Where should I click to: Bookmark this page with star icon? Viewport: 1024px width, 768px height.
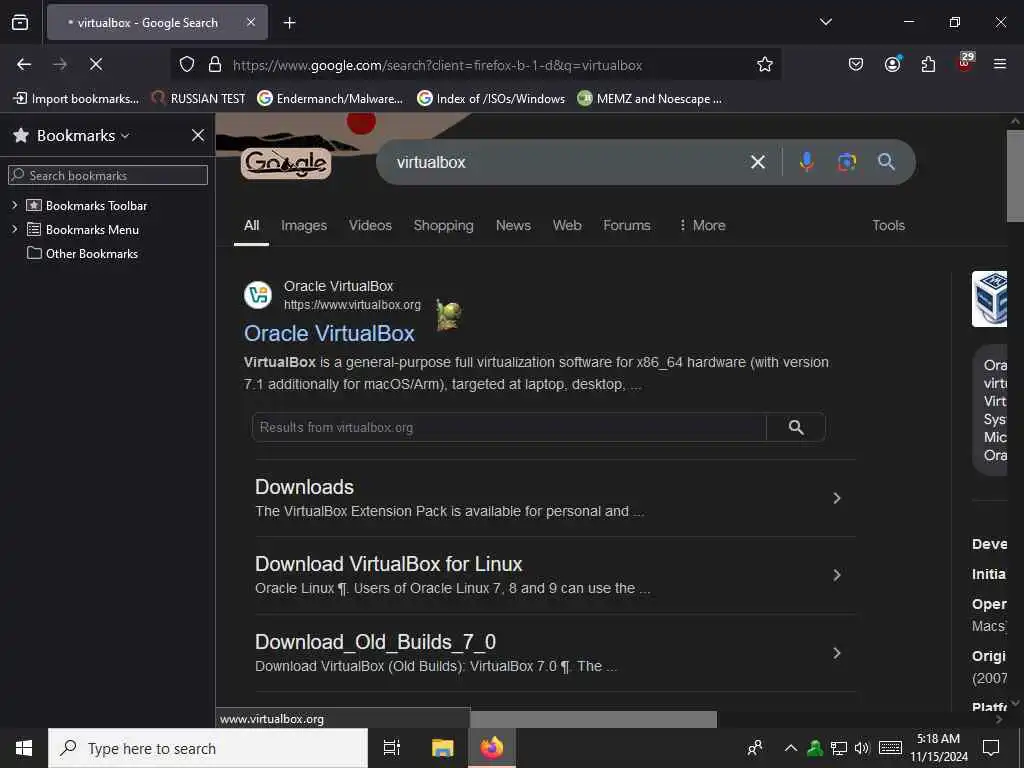(765, 64)
